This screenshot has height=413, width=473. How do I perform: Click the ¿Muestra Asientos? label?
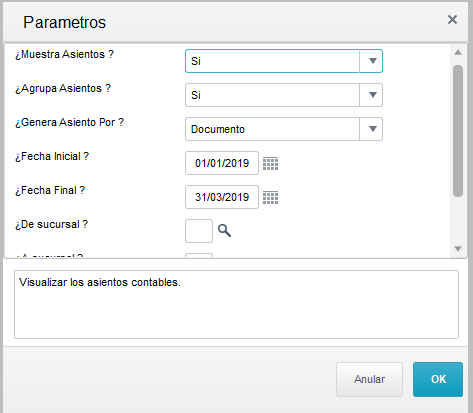(x=64, y=54)
